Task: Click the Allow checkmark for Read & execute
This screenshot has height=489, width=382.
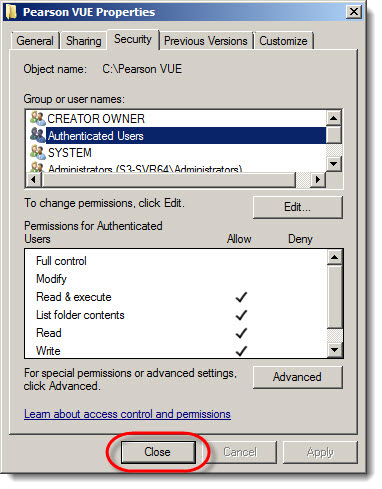Action: pos(241,297)
